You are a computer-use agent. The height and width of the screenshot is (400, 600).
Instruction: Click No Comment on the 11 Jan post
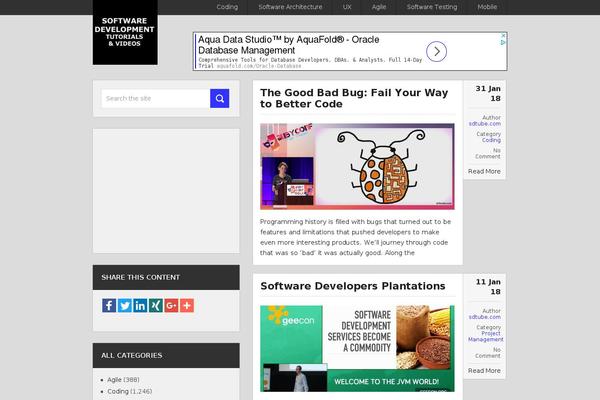(488, 353)
